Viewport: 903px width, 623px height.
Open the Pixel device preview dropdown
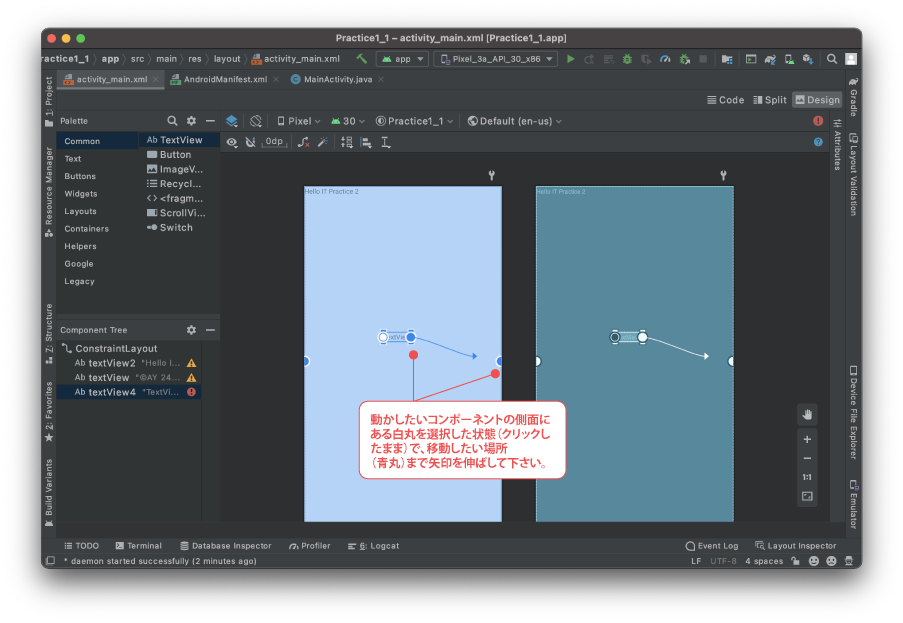click(x=298, y=121)
